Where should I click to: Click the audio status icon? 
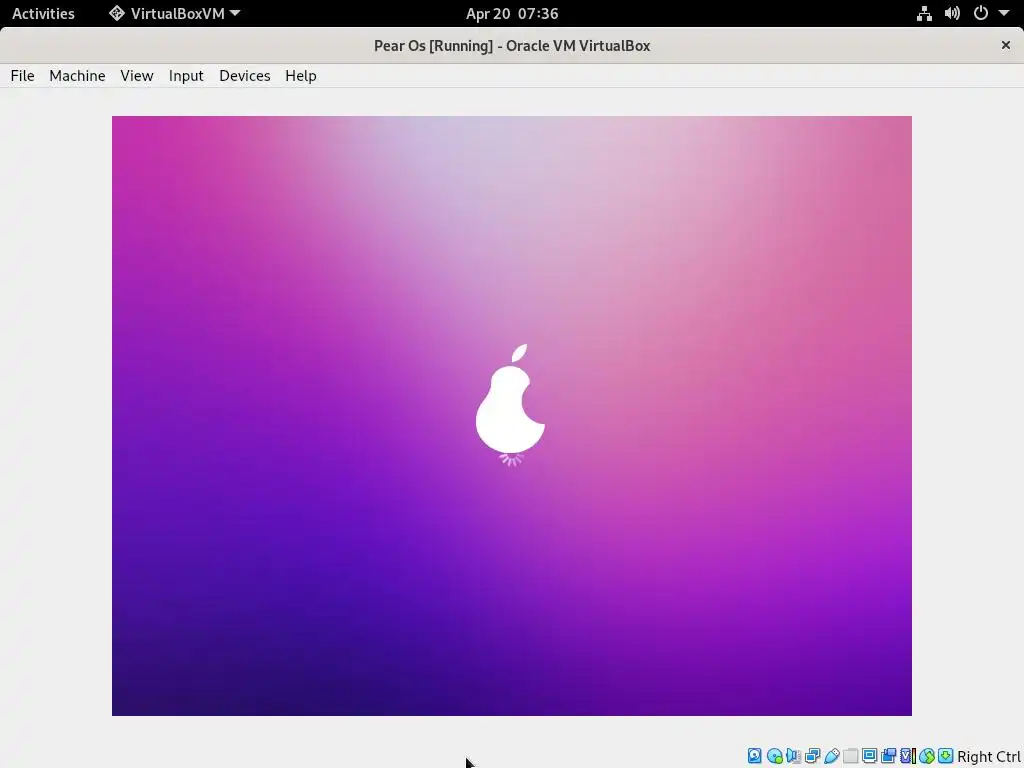793,756
